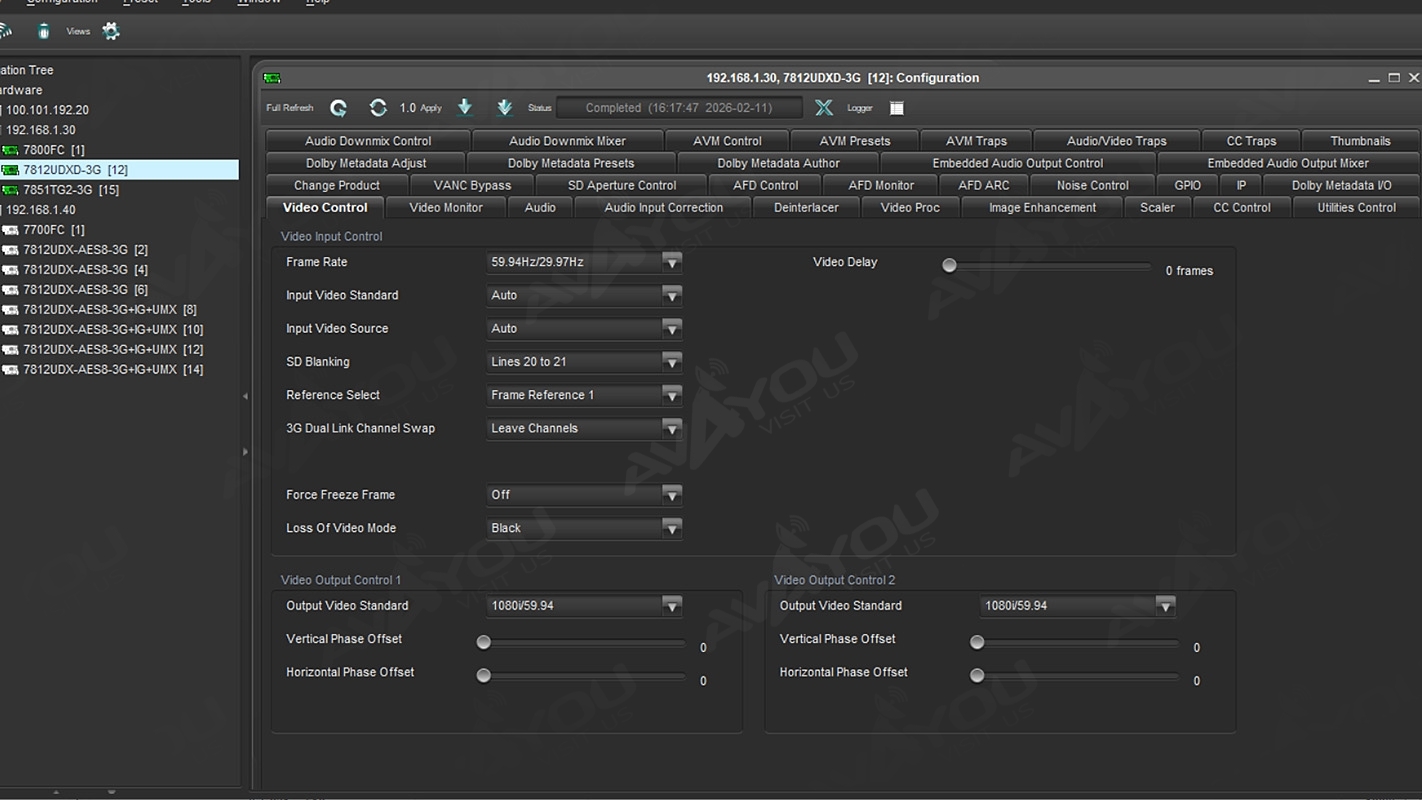The width and height of the screenshot is (1422, 800).
Task: Click the Completed status text field
Action: (x=678, y=108)
